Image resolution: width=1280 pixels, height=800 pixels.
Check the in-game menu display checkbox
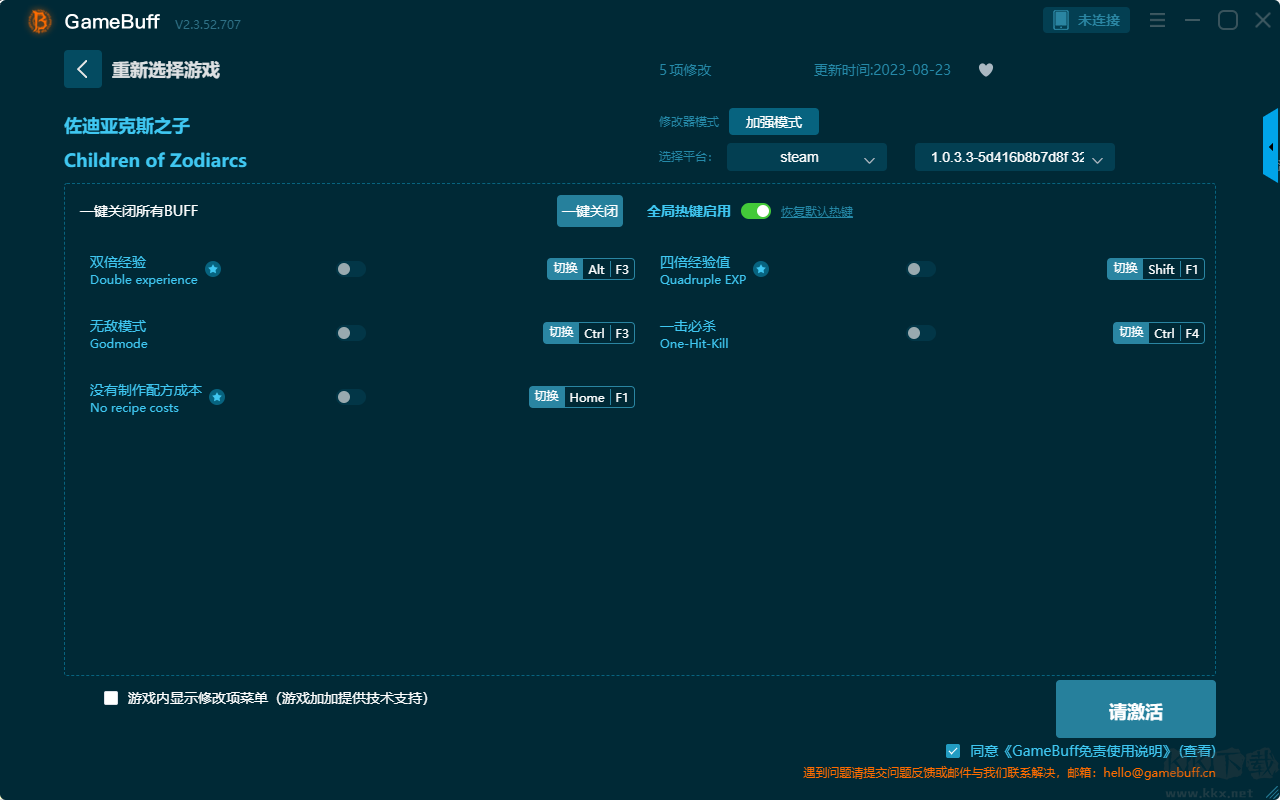(x=111, y=698)
